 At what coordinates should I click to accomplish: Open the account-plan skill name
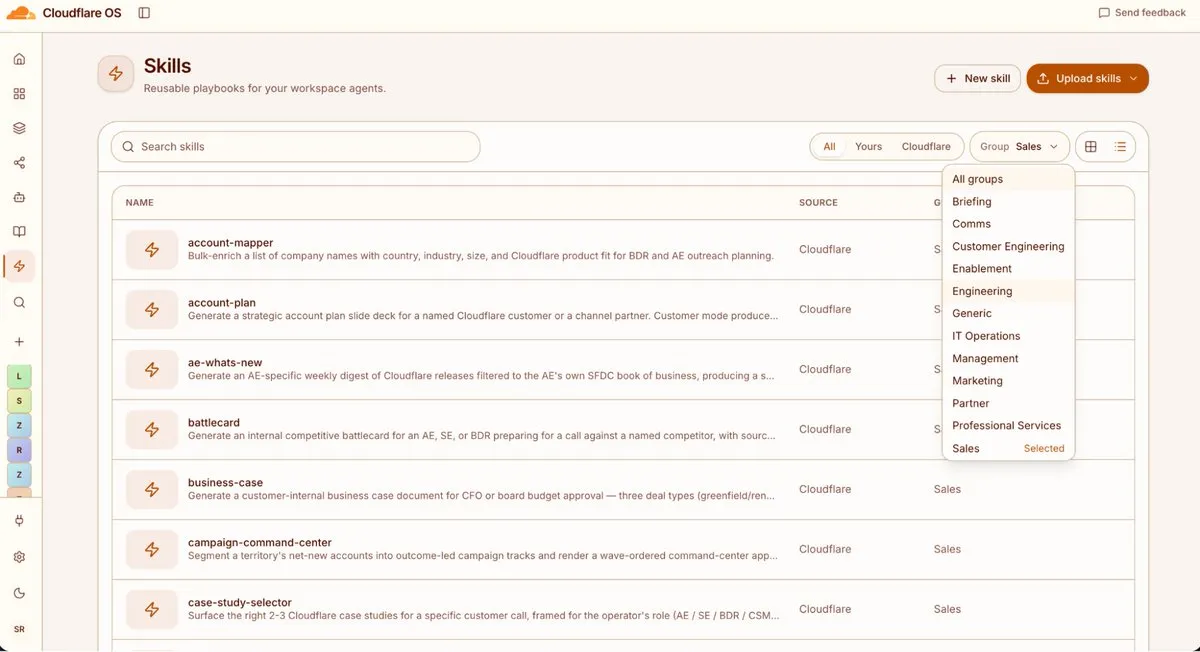pyautogui.click(x=222, y=303)
